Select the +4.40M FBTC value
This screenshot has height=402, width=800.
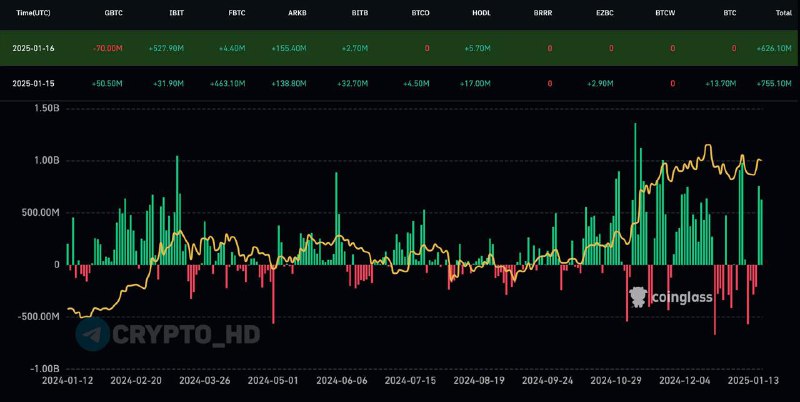232,48
